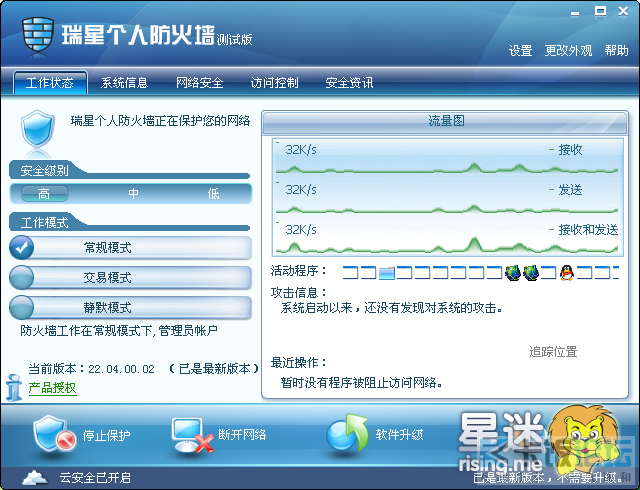Click 断开网络 to disconnect network
The height and width of the screenshot is (490, 640).
[219, 435]
